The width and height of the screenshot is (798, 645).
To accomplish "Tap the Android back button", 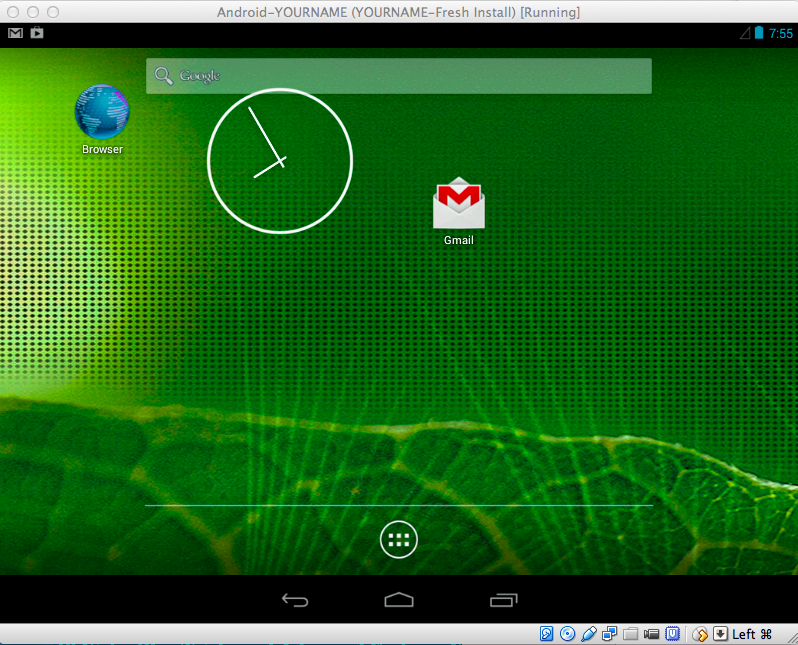I will (x=295, y=600).
